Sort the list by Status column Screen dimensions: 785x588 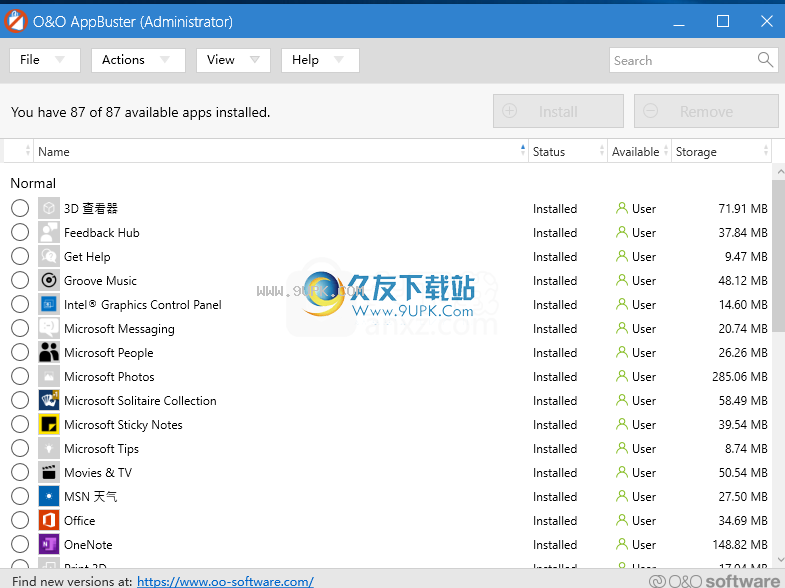click(568, 151)
